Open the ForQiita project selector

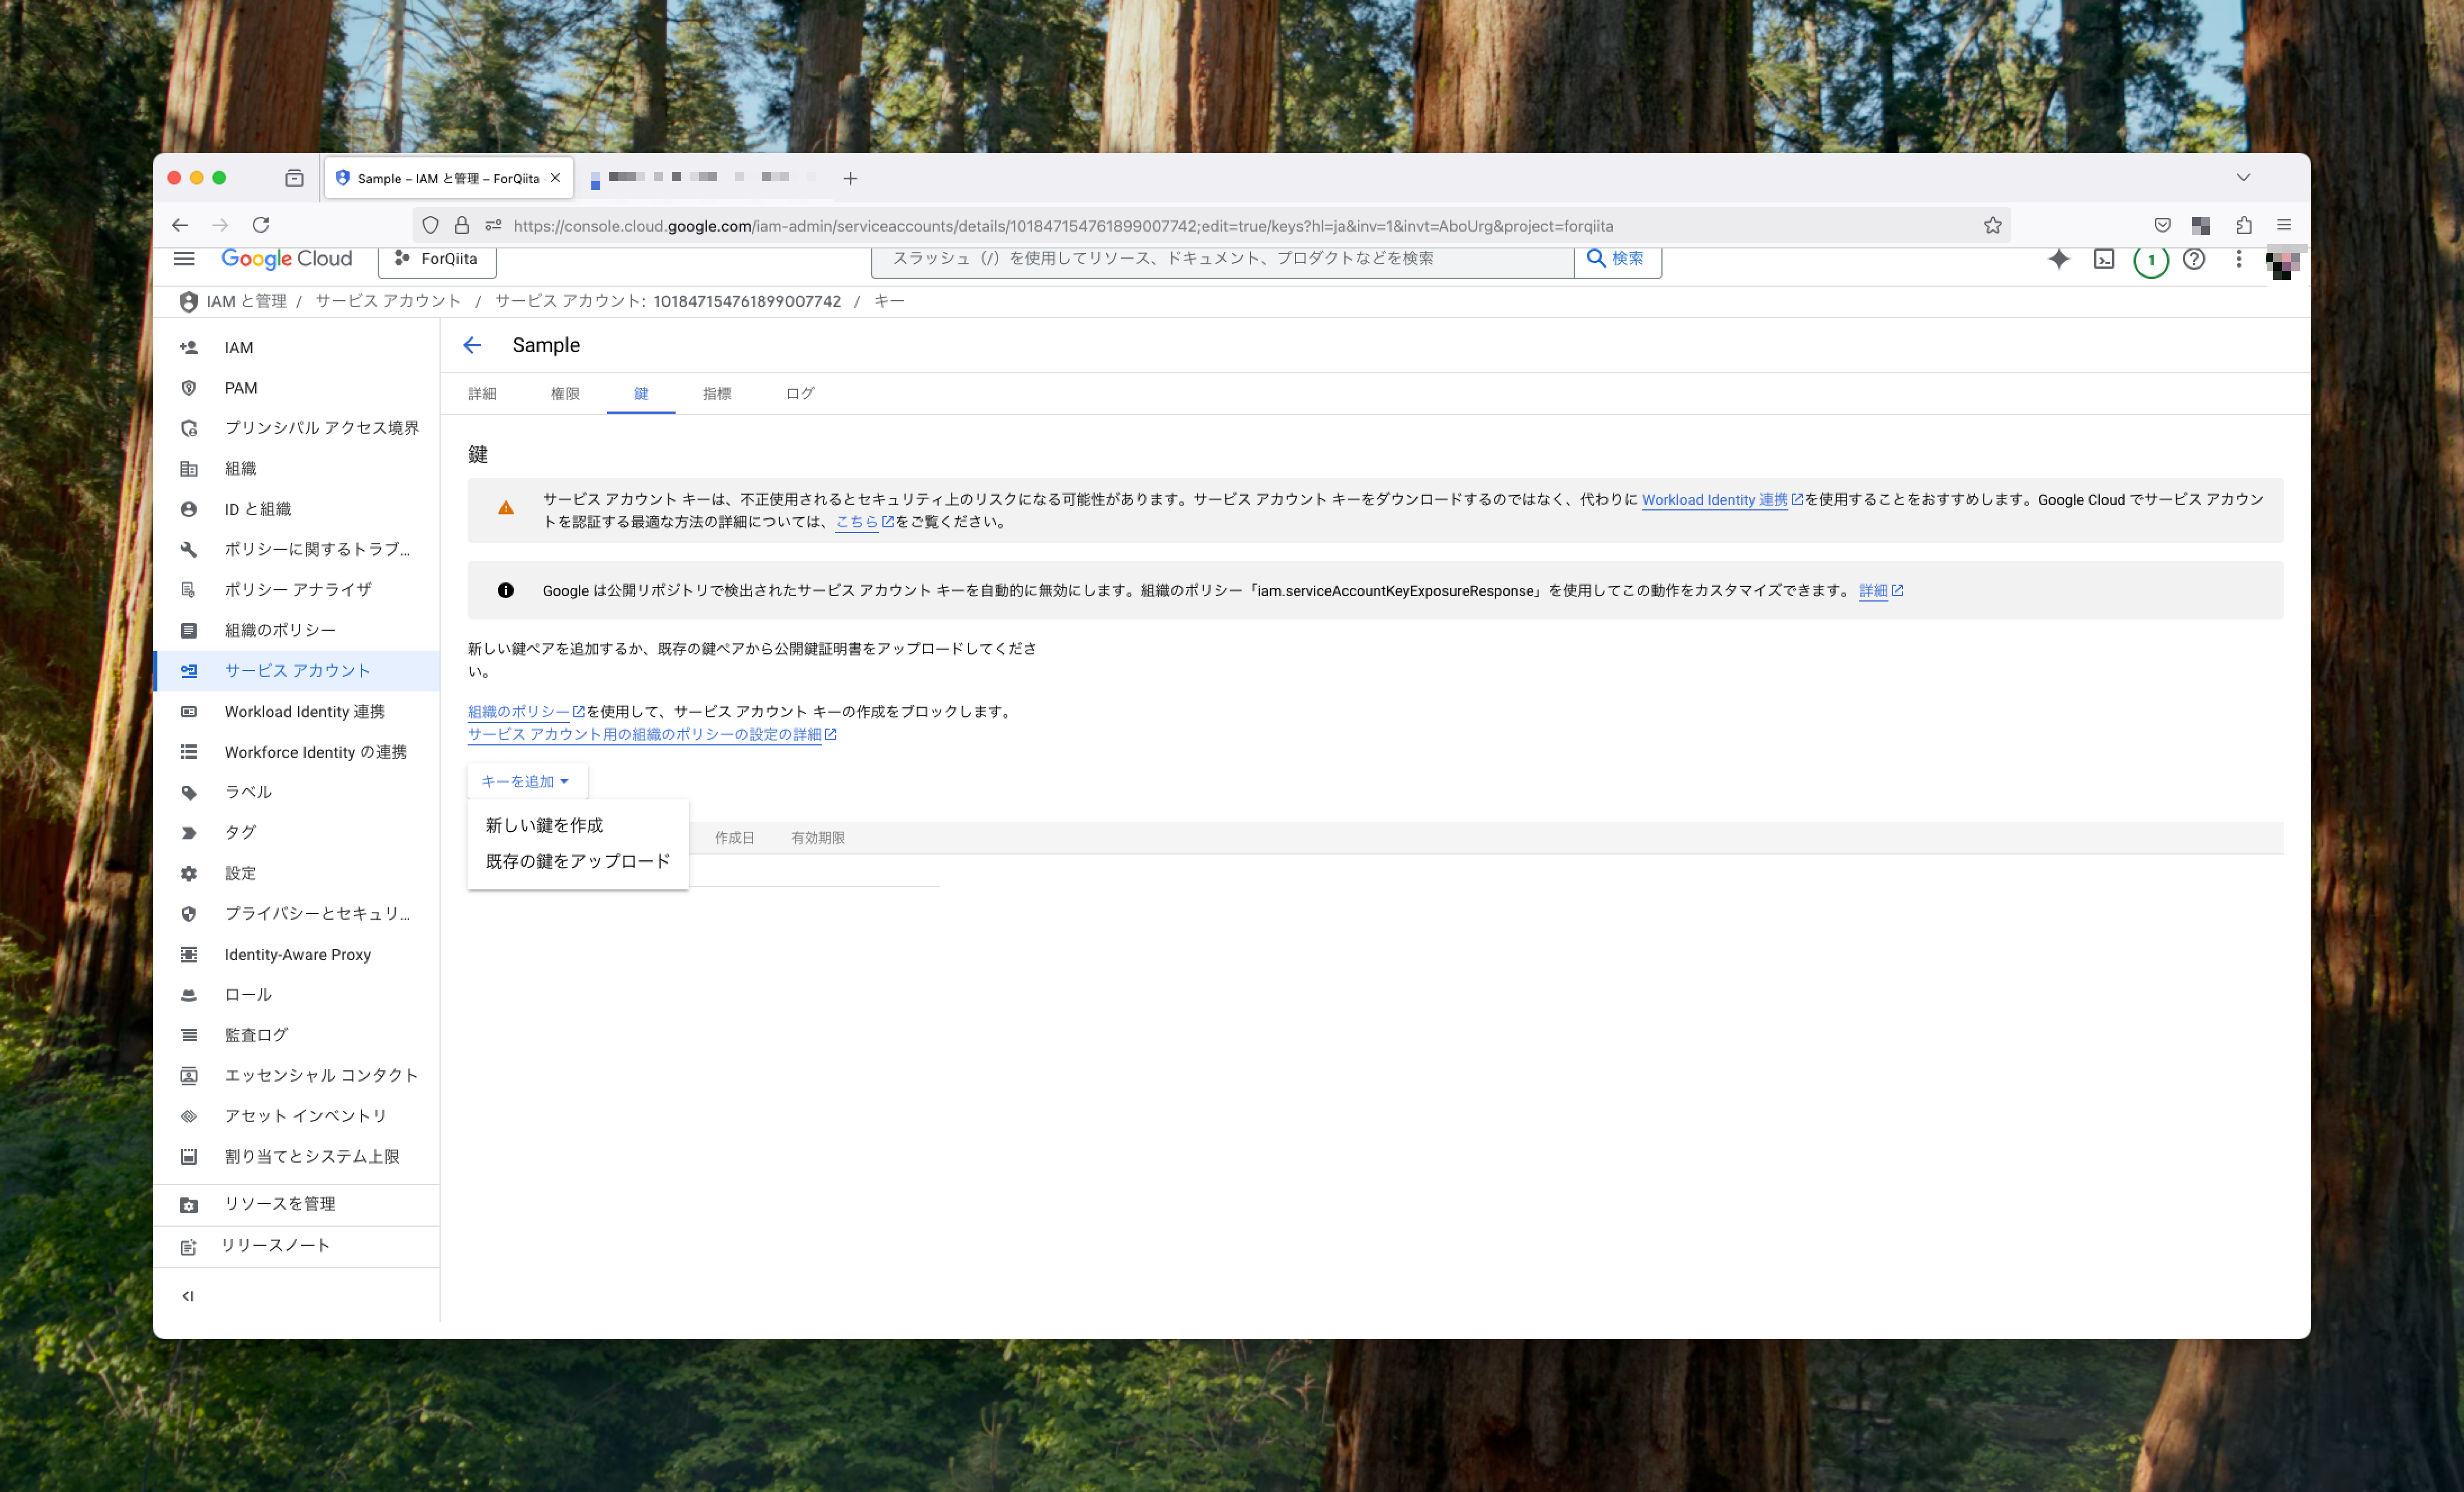[x=437, y=259]
